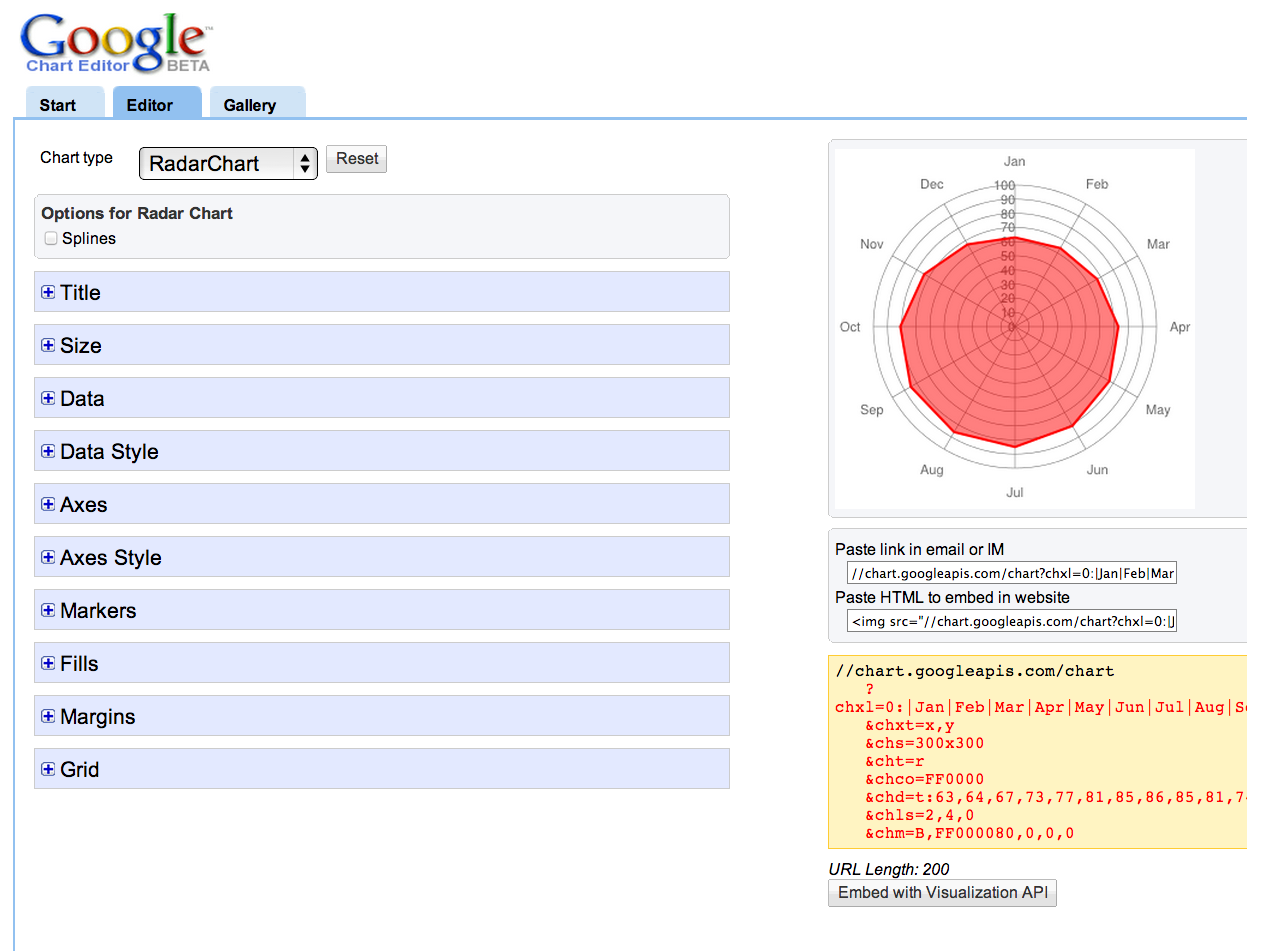Click the Google Chart Editor logo

click(115, 44)
